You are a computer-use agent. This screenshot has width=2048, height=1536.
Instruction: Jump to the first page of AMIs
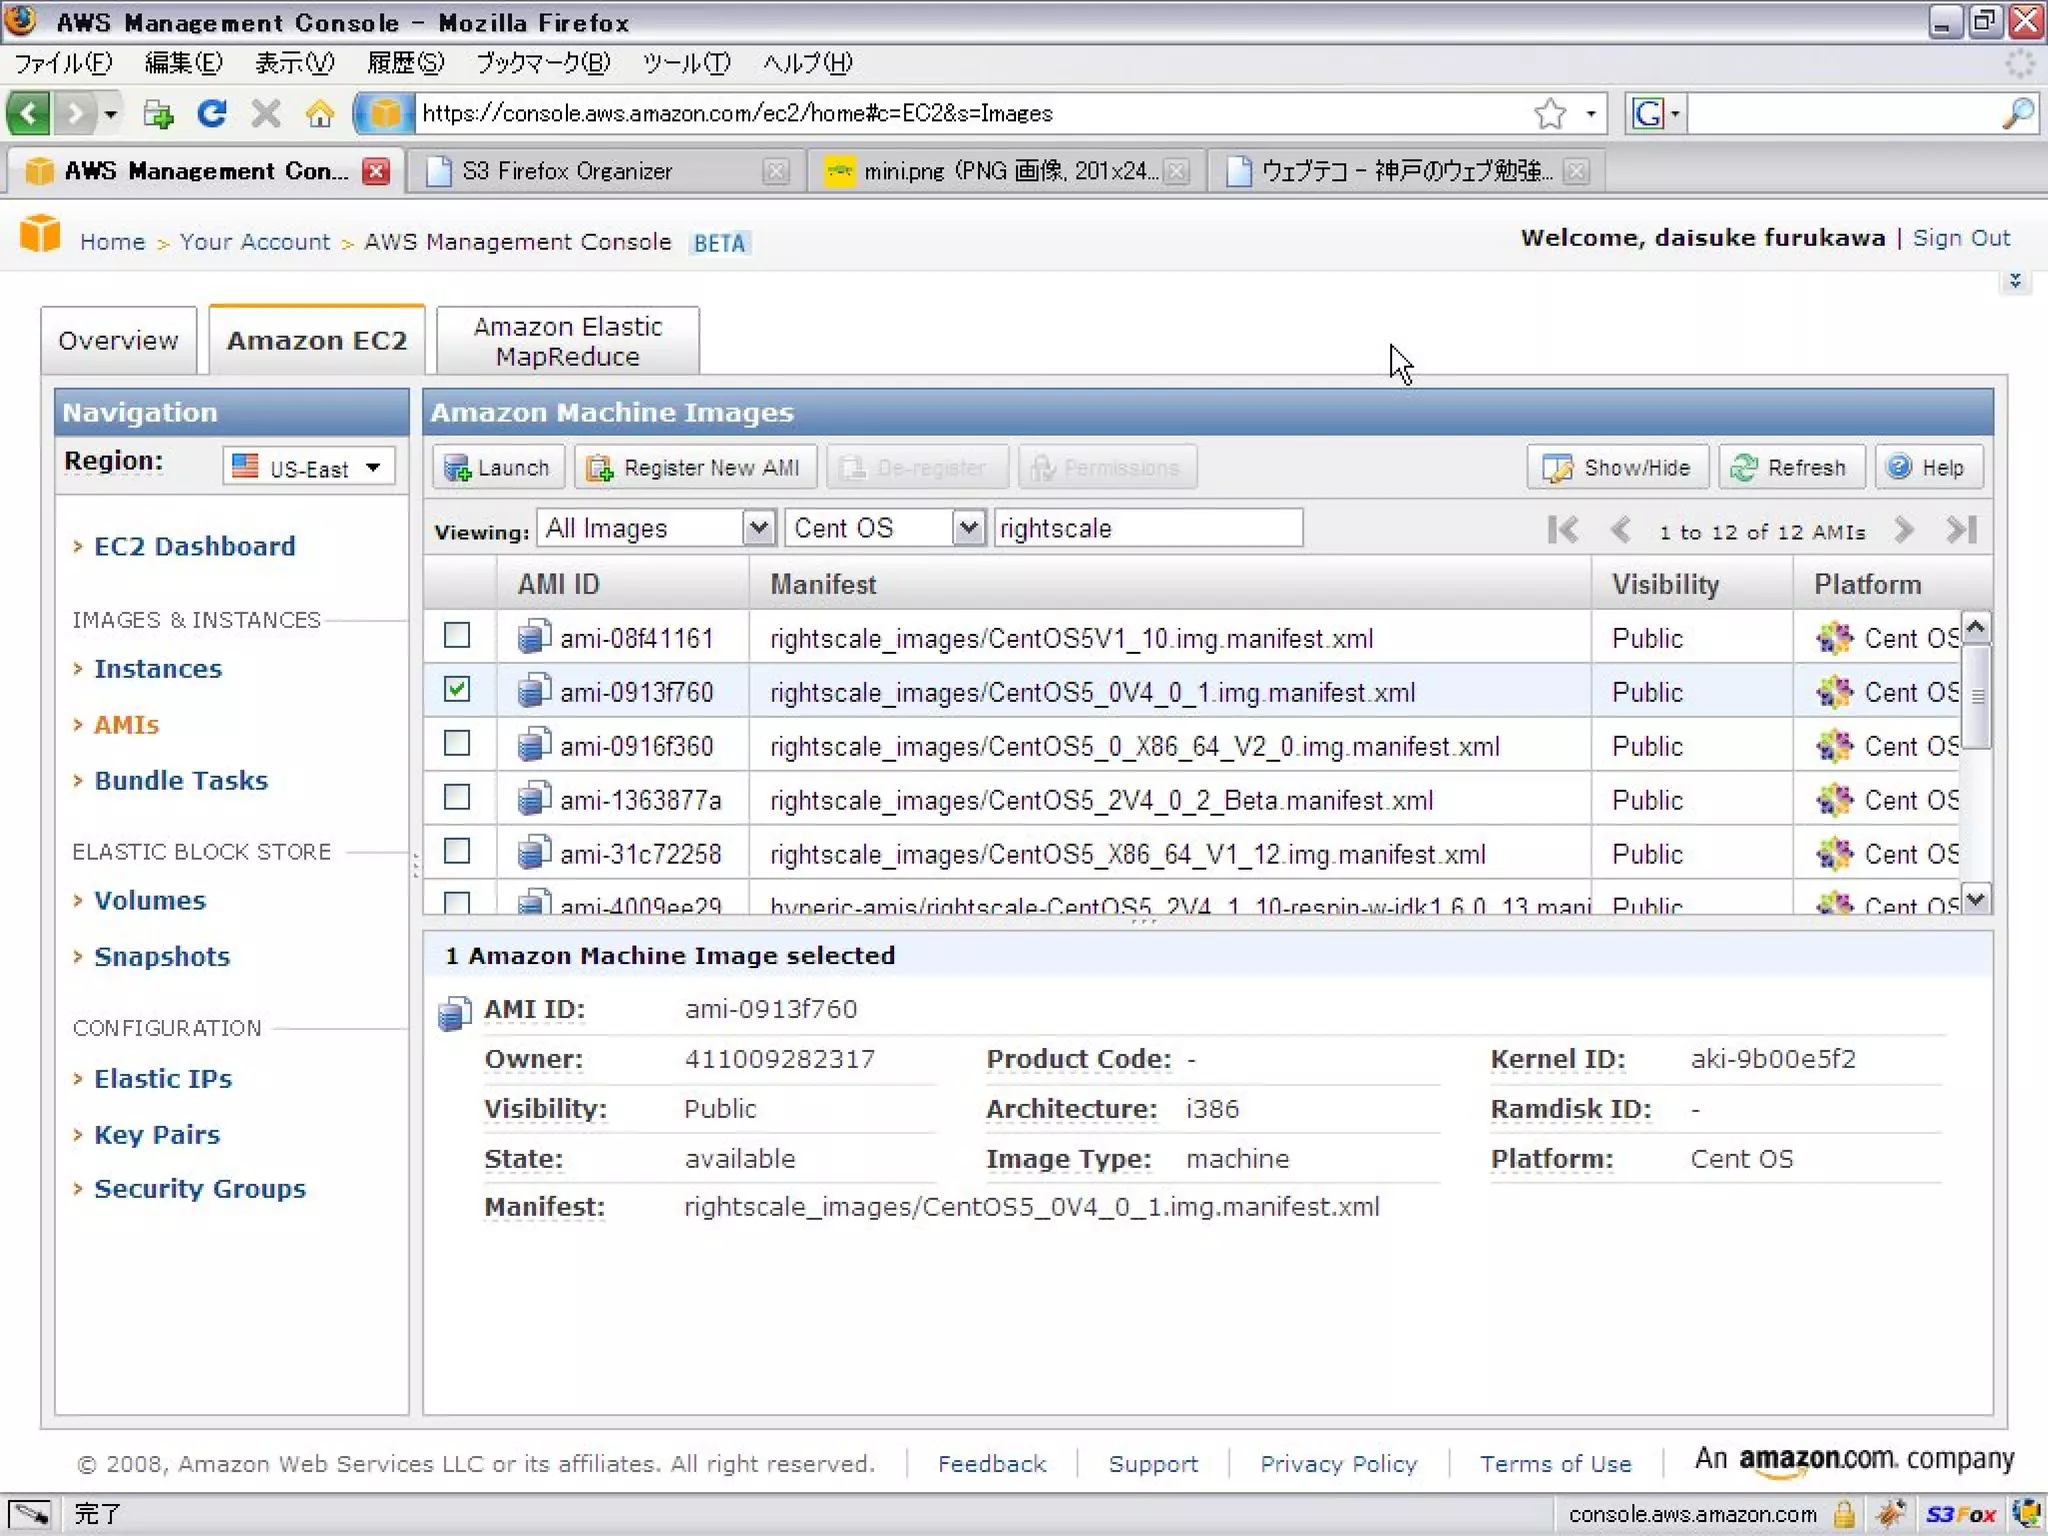pos(1562,530)
